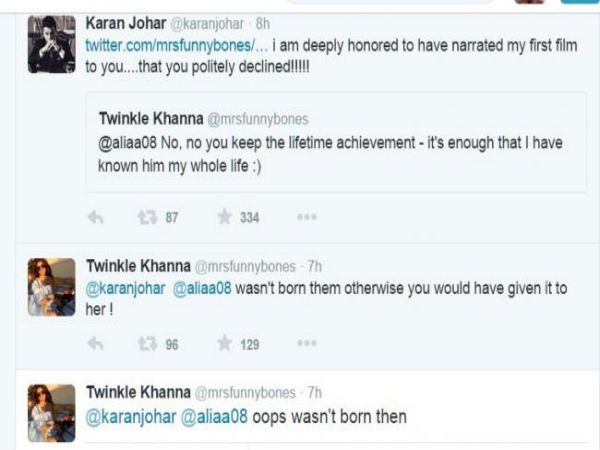Screen dimensions: 600x450
Task: Favorite the tweet with 129 stars
Action: click(x=226, y=343)
